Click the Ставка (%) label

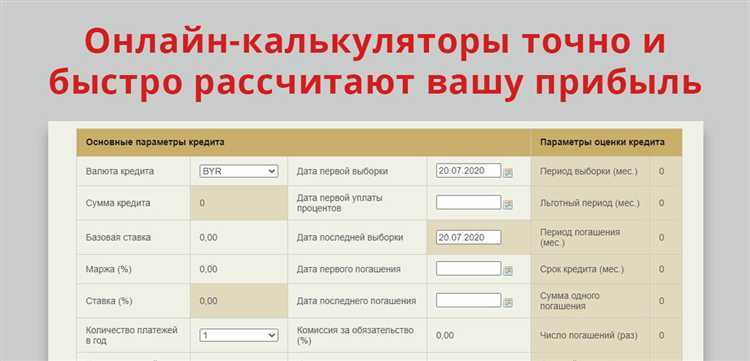[x=109, y=301]
